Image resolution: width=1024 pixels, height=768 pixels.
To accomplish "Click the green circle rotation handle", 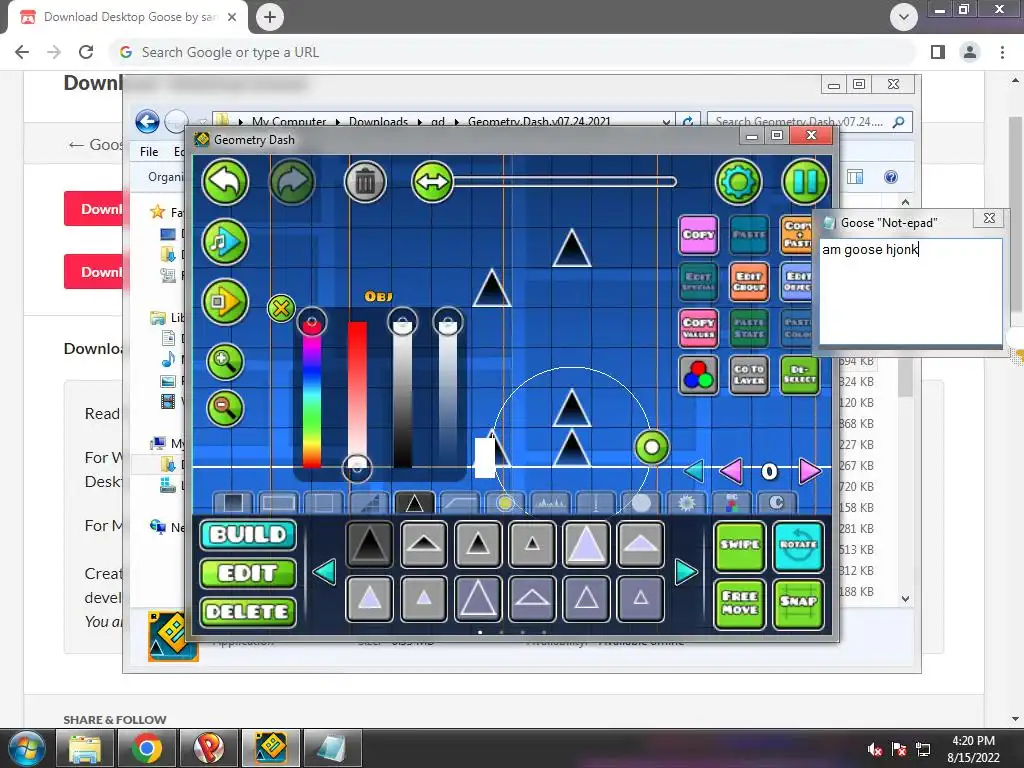I will point(652,447).
